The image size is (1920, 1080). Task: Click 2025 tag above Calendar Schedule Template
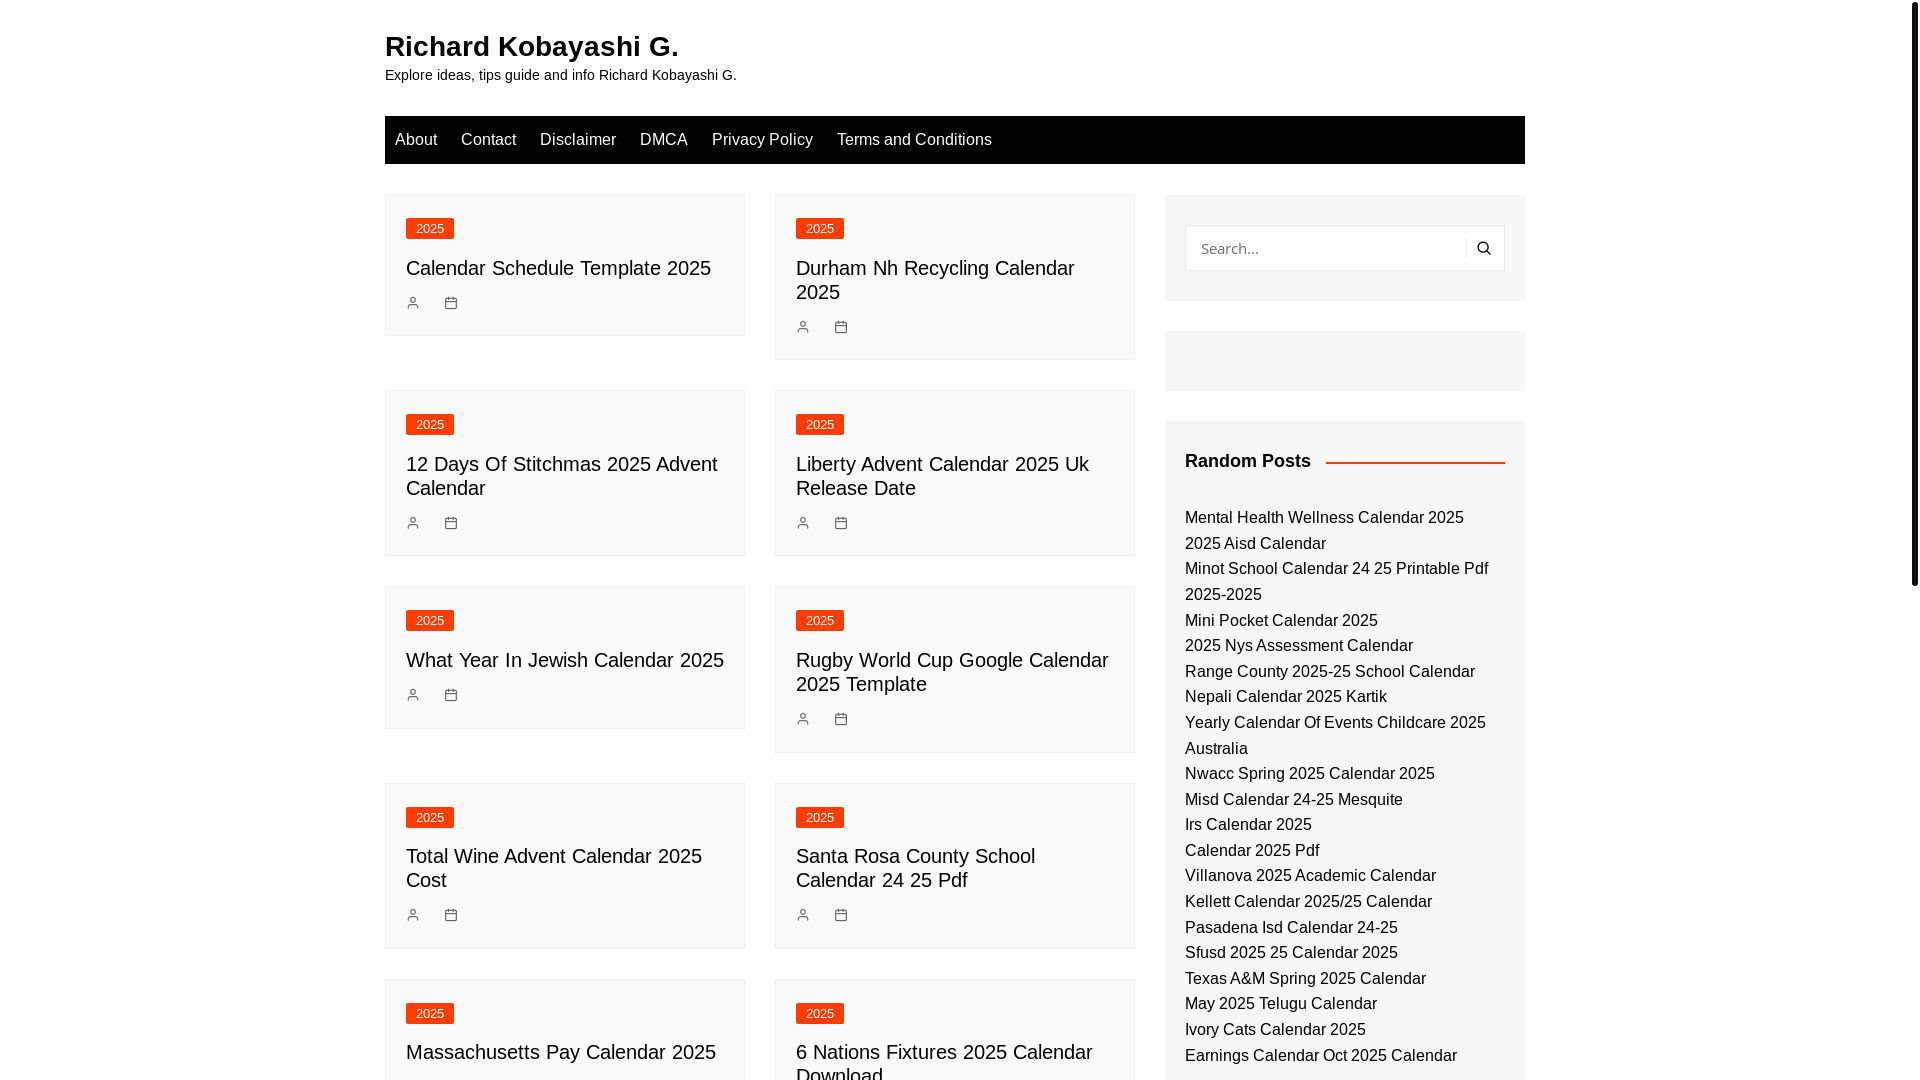(x=430, y=229)
